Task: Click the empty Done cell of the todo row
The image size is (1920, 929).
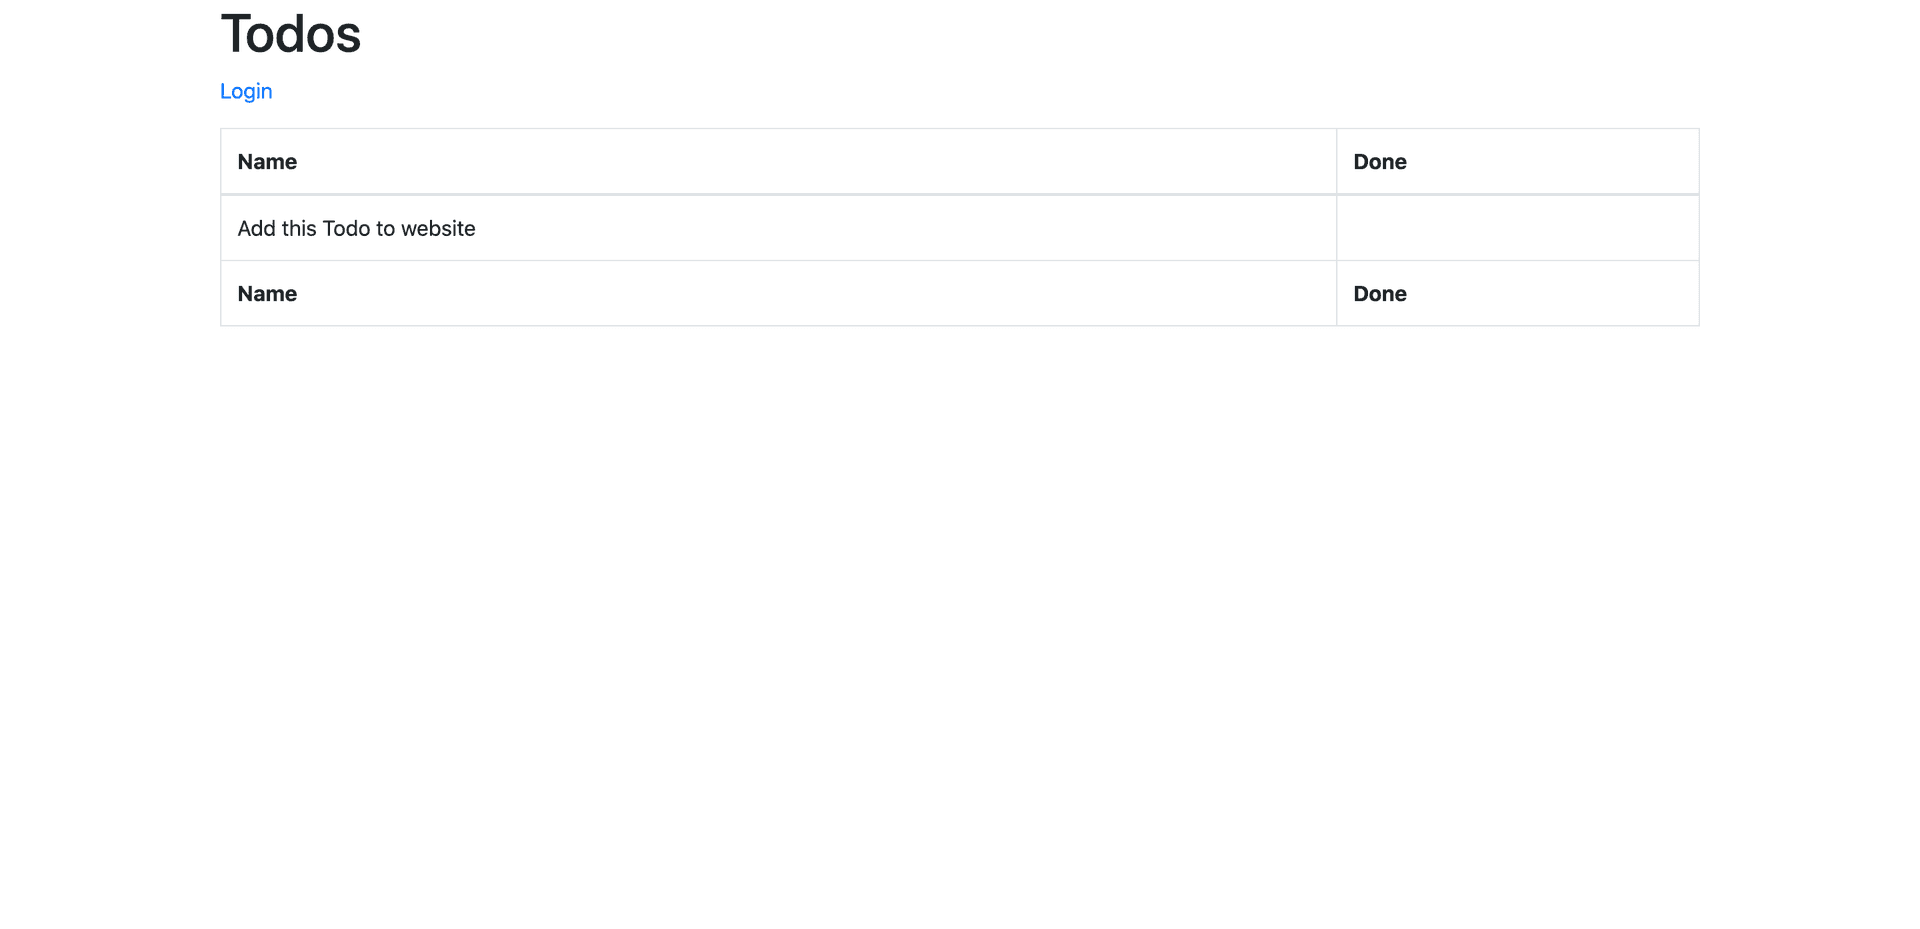Action: (1516, 228)
